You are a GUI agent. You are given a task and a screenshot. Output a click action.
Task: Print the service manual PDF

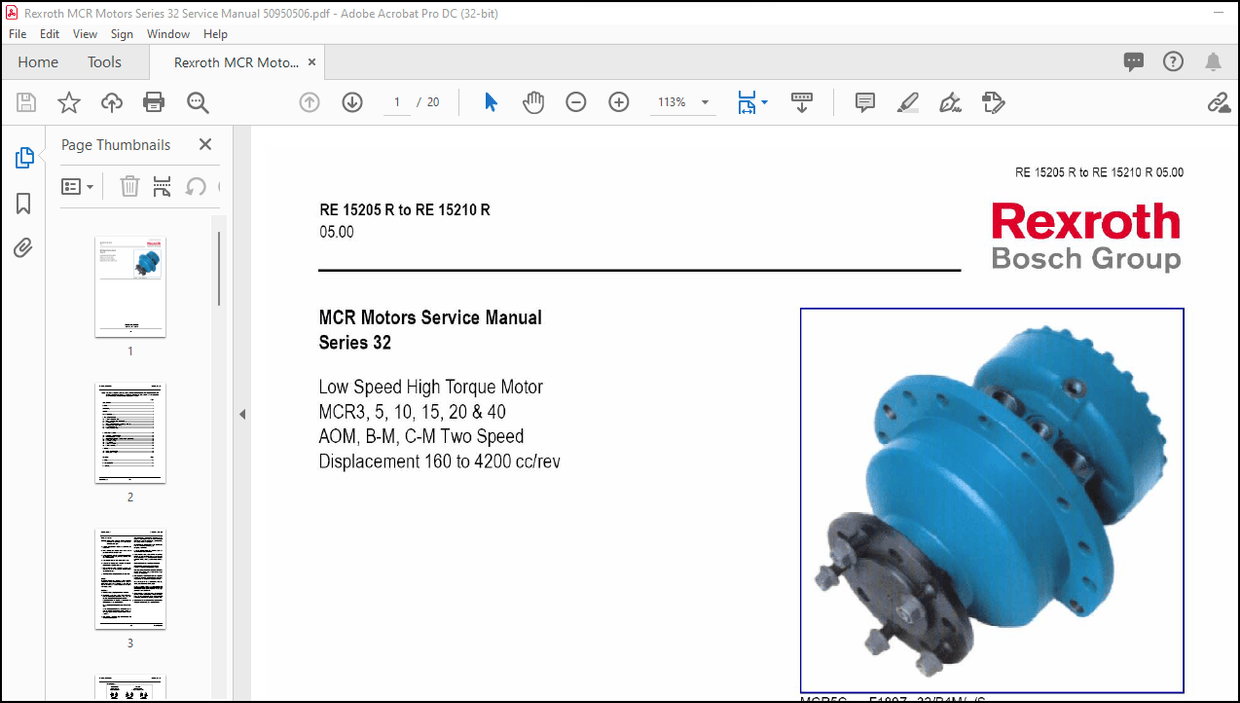coord(153,101)
